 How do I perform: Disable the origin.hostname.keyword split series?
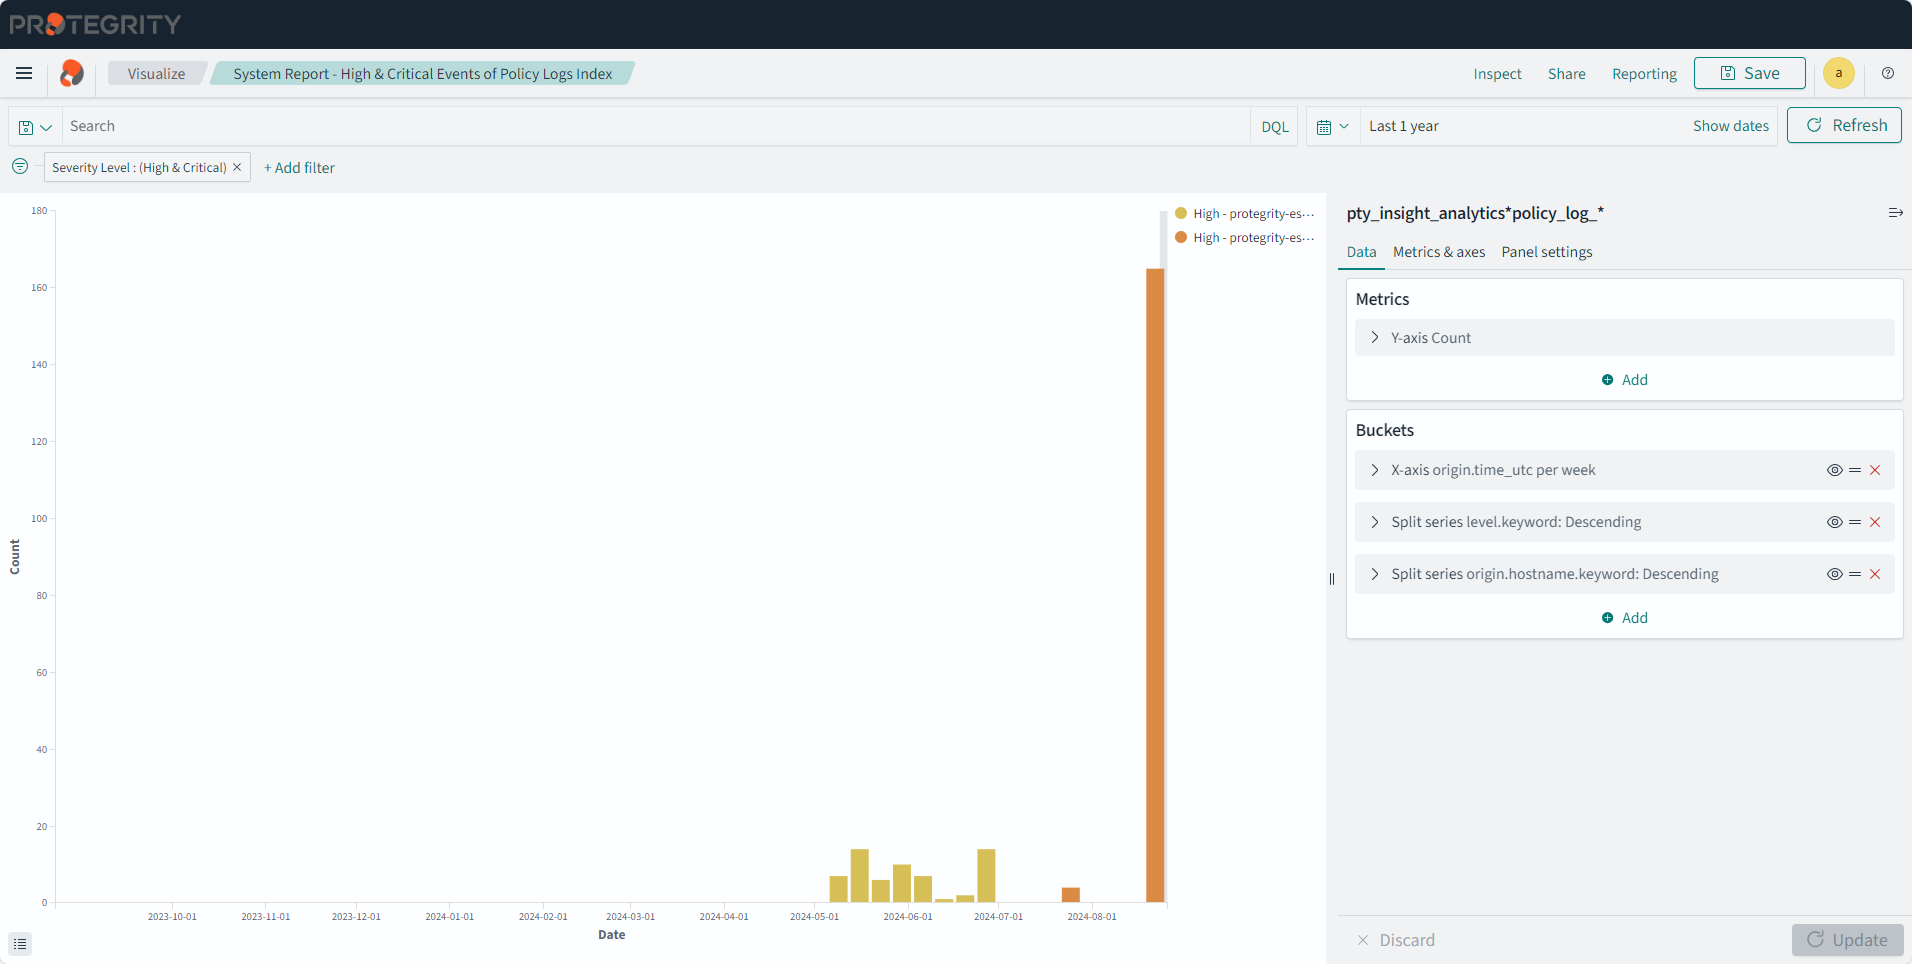[x=1834, y=574]
